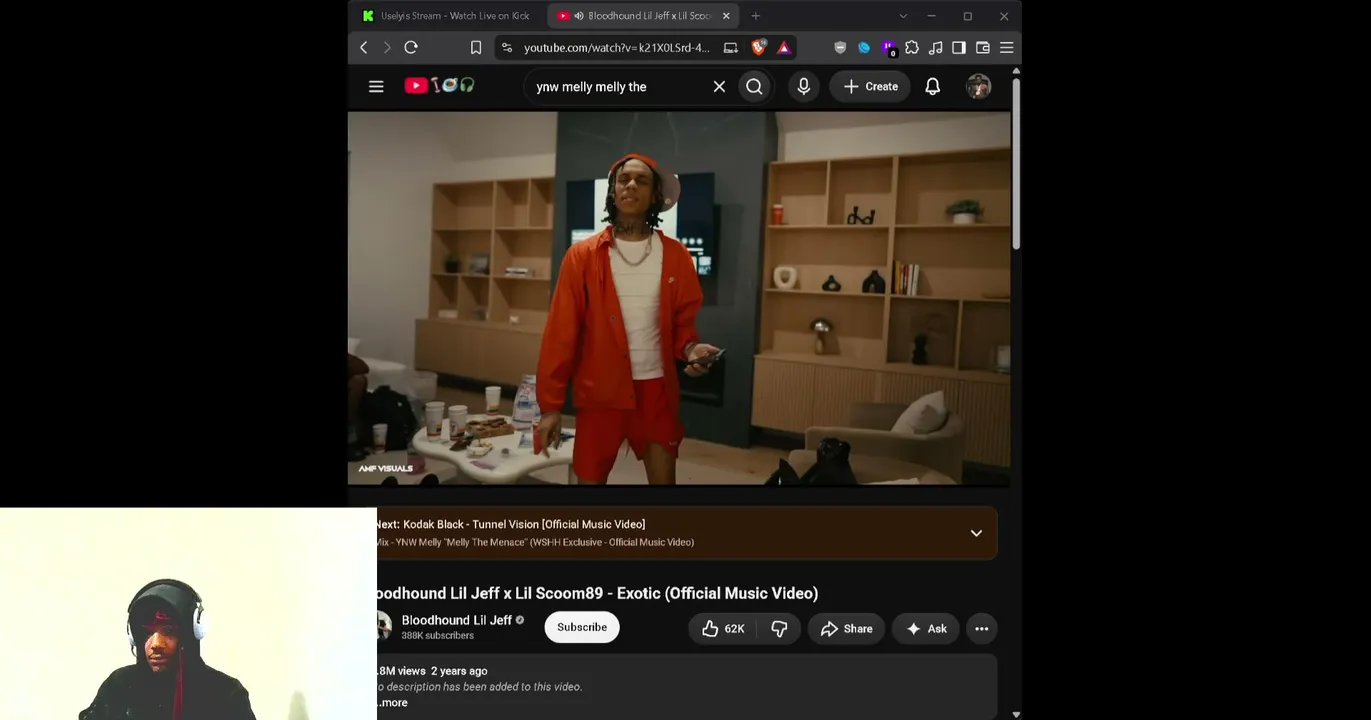Click the '2 years ago' upload date
This screenshot has width=1371, height=720.
(x=459, y=671)
